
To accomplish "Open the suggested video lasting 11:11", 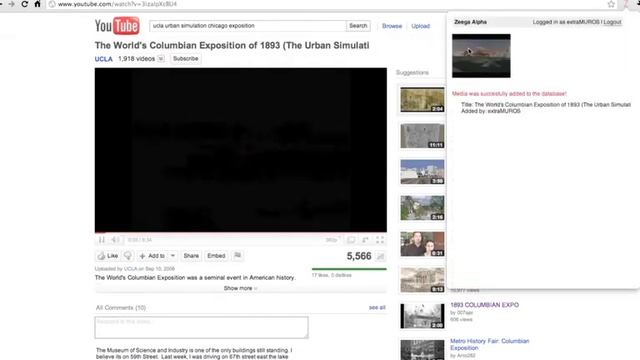I will point(422,136).
